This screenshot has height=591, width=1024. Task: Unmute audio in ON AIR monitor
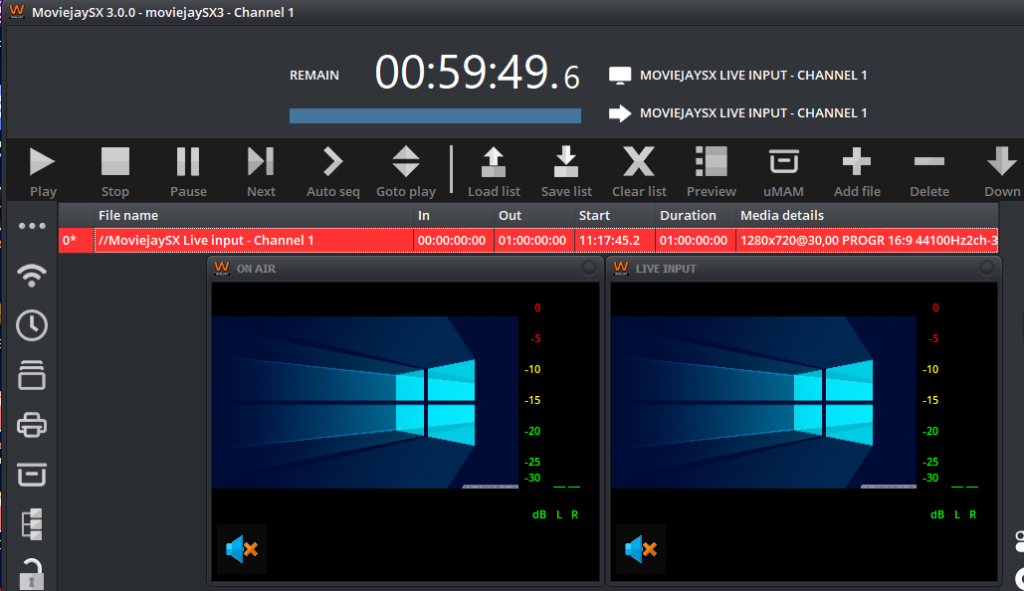(x=242, y=549)
